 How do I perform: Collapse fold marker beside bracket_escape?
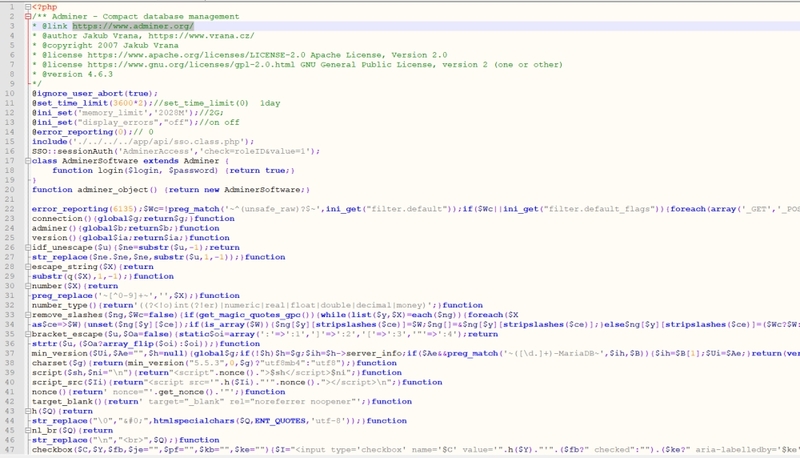pyautogui.click(x=28, y=334)
